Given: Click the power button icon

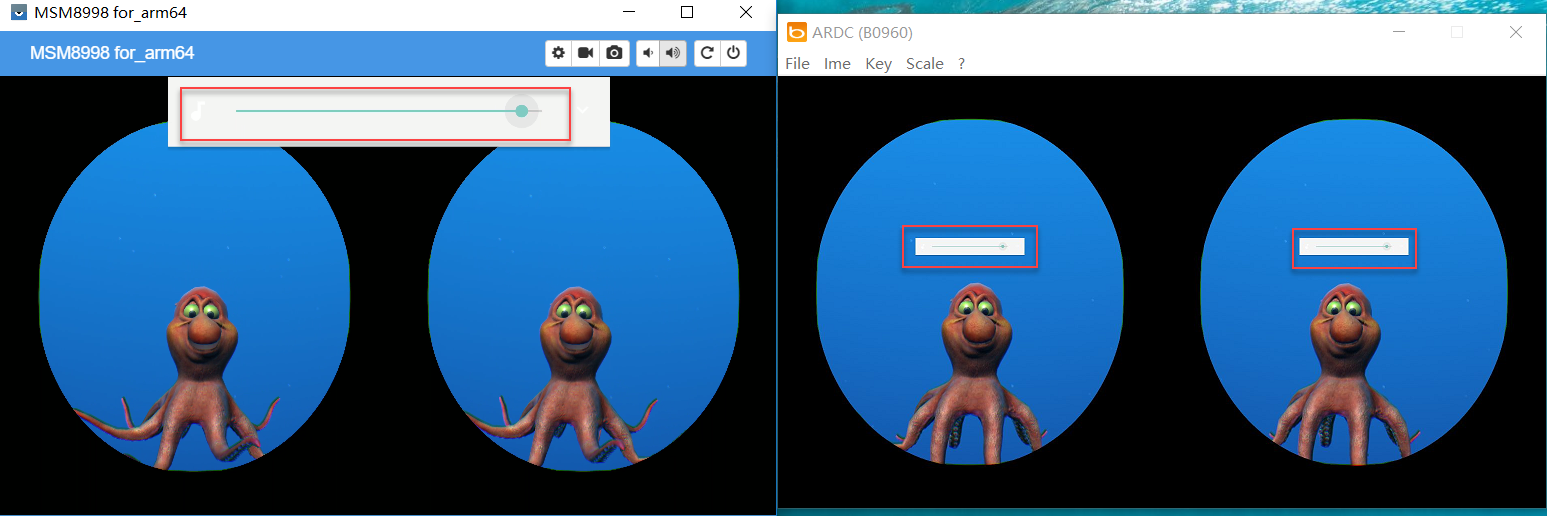Looking at the screenshot, I should coord(734,53).
